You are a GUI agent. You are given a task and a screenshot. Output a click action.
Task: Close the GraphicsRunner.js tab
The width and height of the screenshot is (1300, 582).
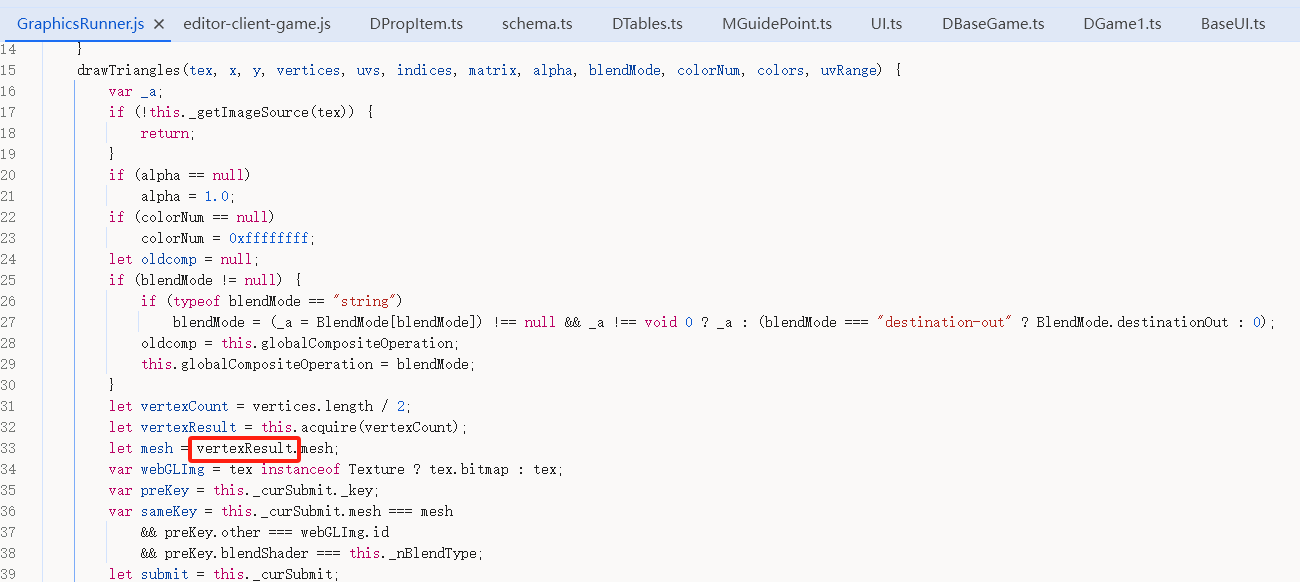159,23
